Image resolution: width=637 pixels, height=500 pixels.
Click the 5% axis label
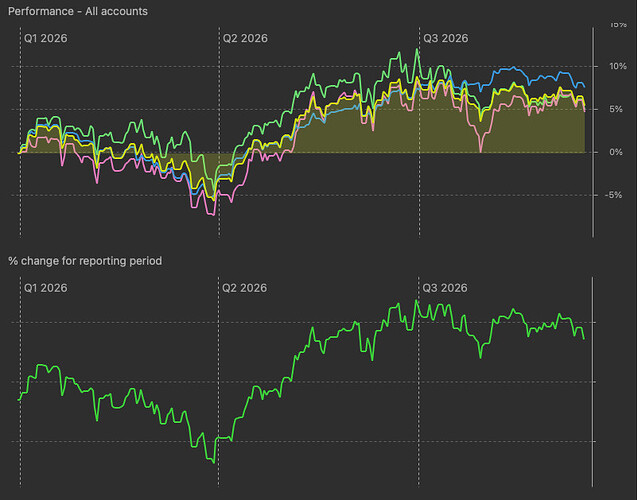click(x=615, y=109)
